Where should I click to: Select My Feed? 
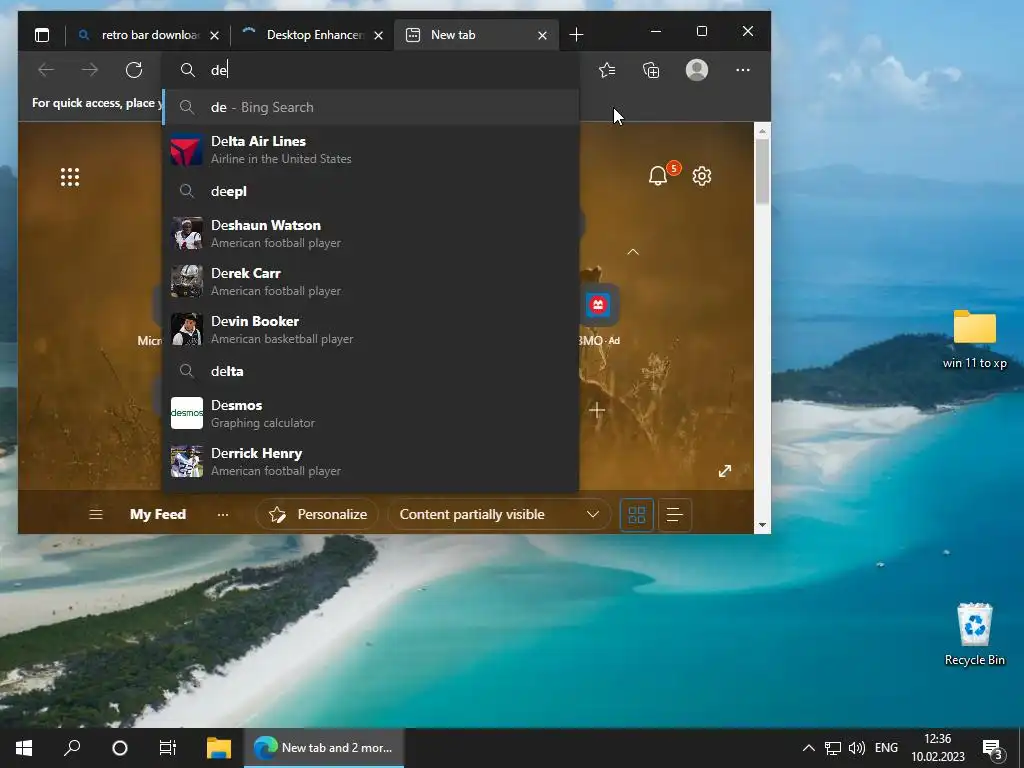[157, 515]
